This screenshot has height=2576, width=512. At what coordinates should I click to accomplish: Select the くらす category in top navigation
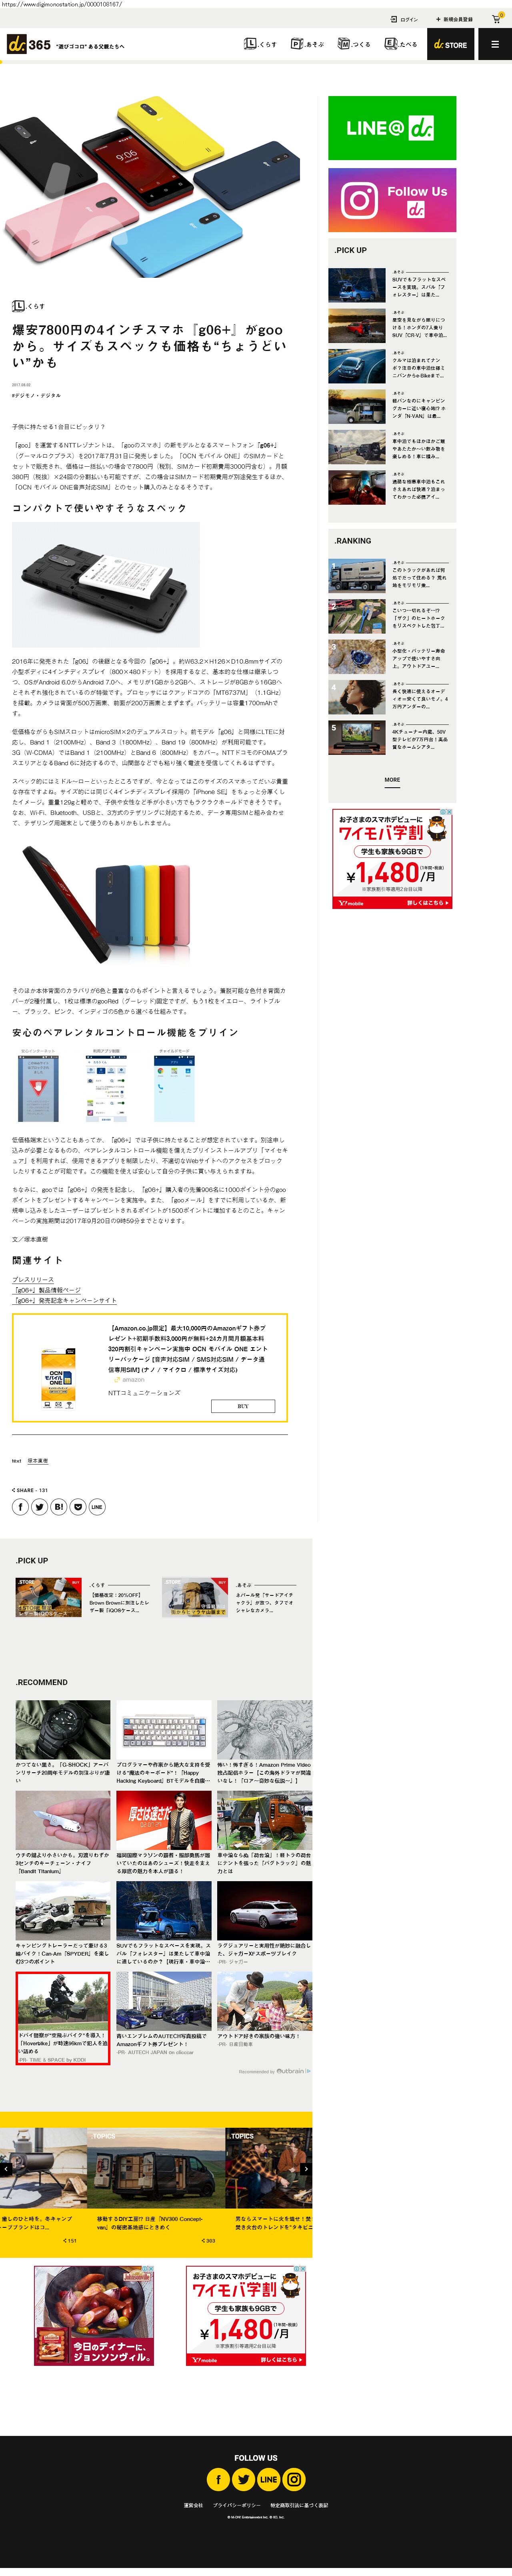coord(260,44)
